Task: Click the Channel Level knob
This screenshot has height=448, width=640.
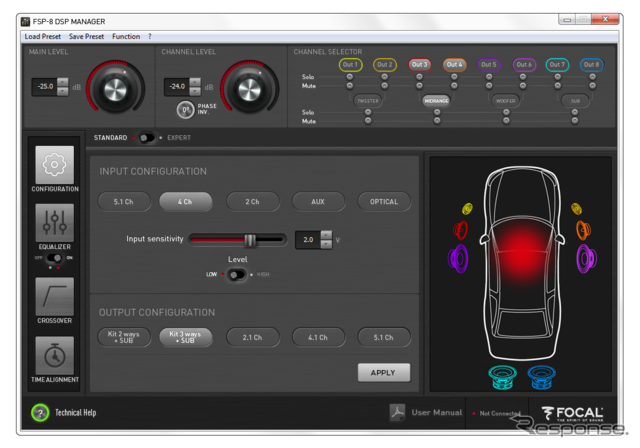Action: tap(249, 89)
